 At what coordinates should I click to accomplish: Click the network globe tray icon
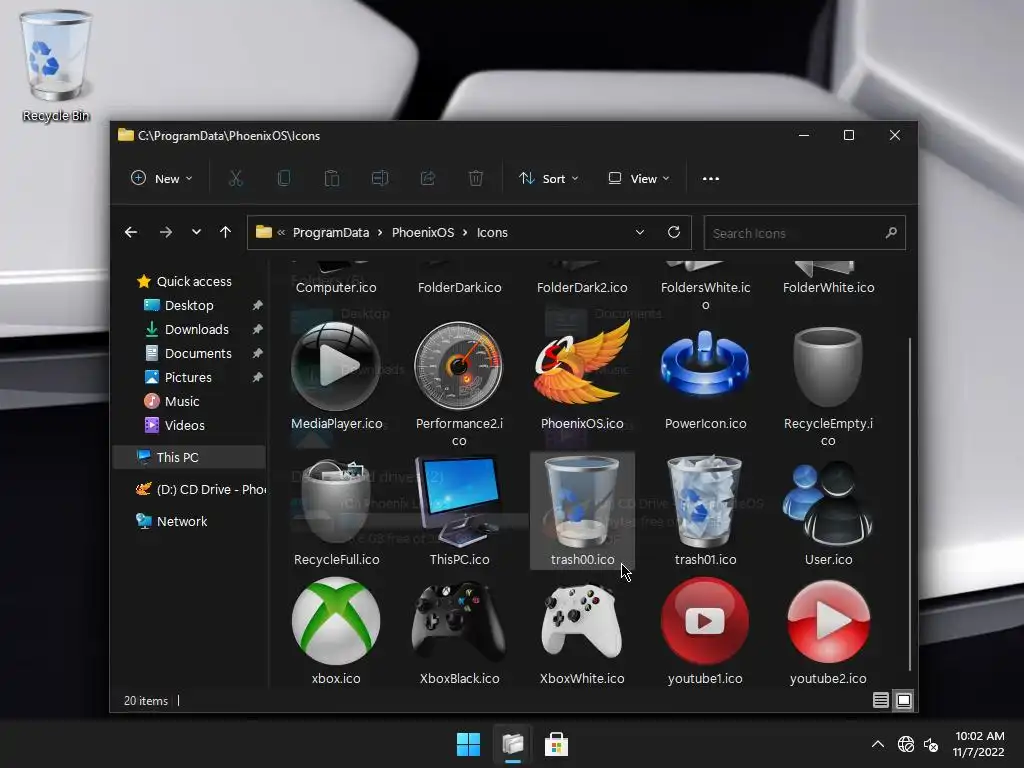pyautogui.click(x=906, y=744)
